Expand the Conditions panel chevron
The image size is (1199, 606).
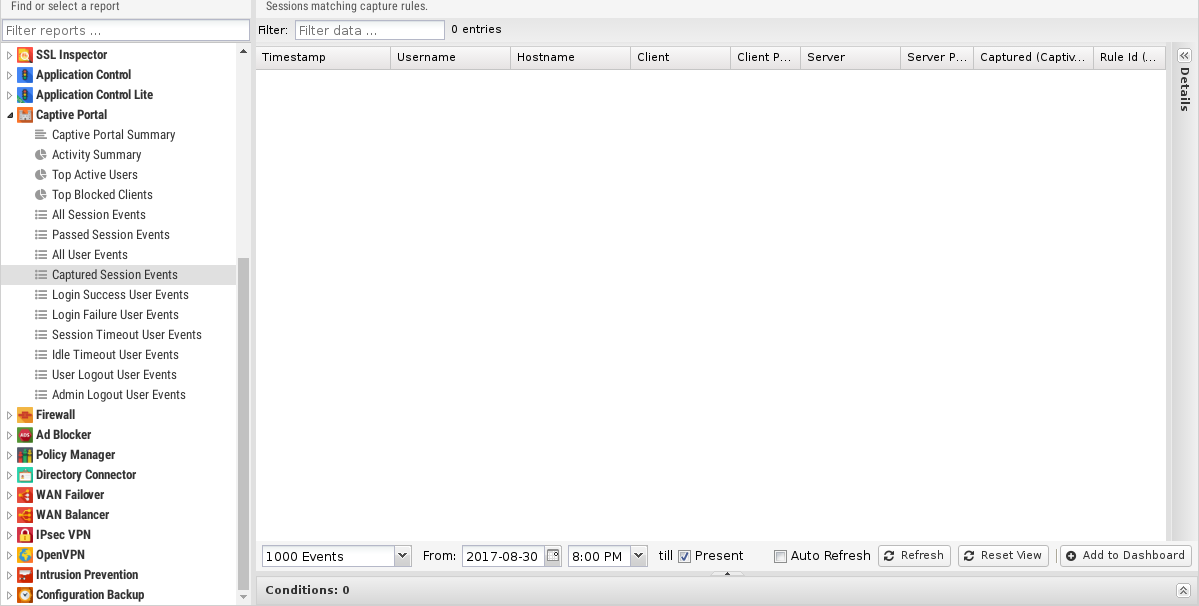coord(1183,590)
